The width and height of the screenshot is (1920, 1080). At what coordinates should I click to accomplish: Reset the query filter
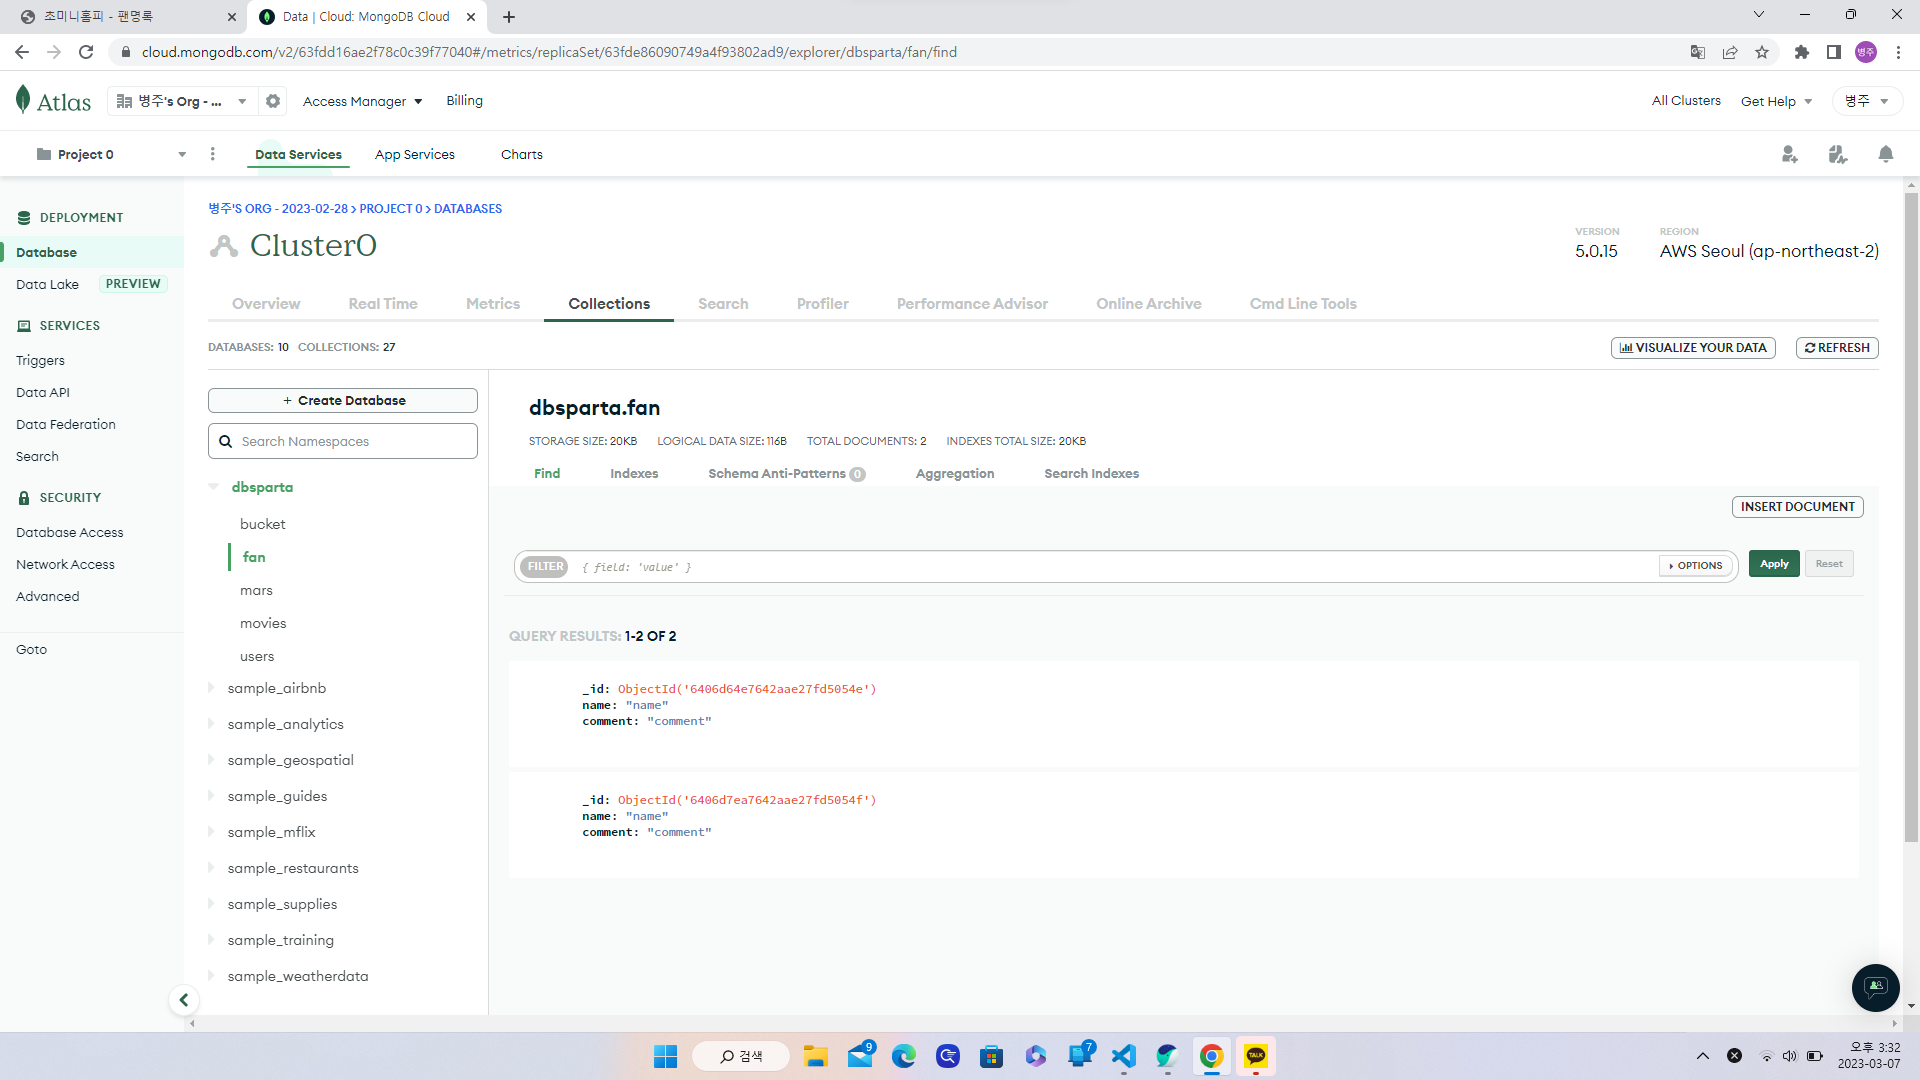pyautogui.click(x=1829, y=564)
